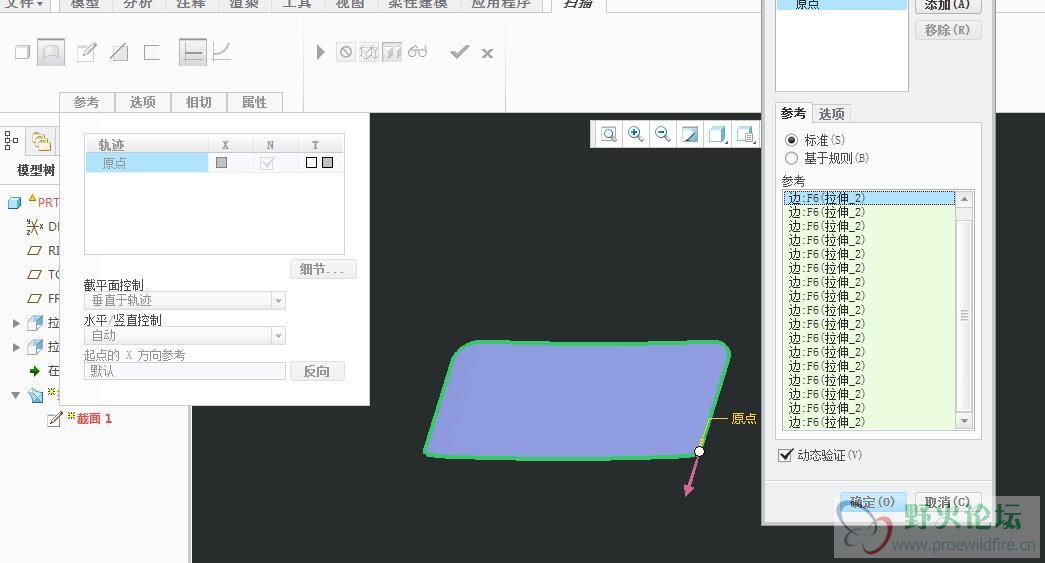Open the 截平面控制 dropdown showing 垂直于轨迹
This screenshot has width=1045, height=563.
(x=185, y=300)
